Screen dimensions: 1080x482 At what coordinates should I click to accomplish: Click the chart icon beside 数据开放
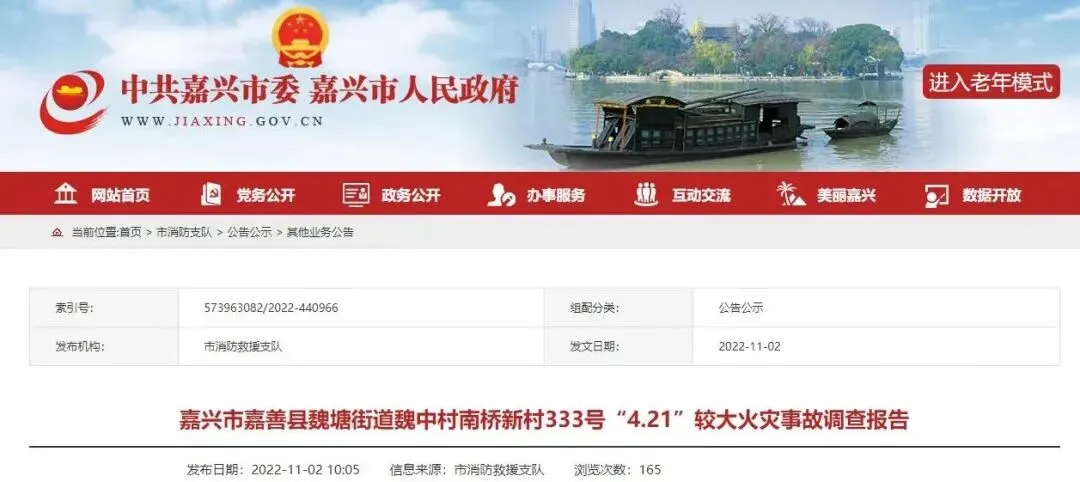[937, 196]
